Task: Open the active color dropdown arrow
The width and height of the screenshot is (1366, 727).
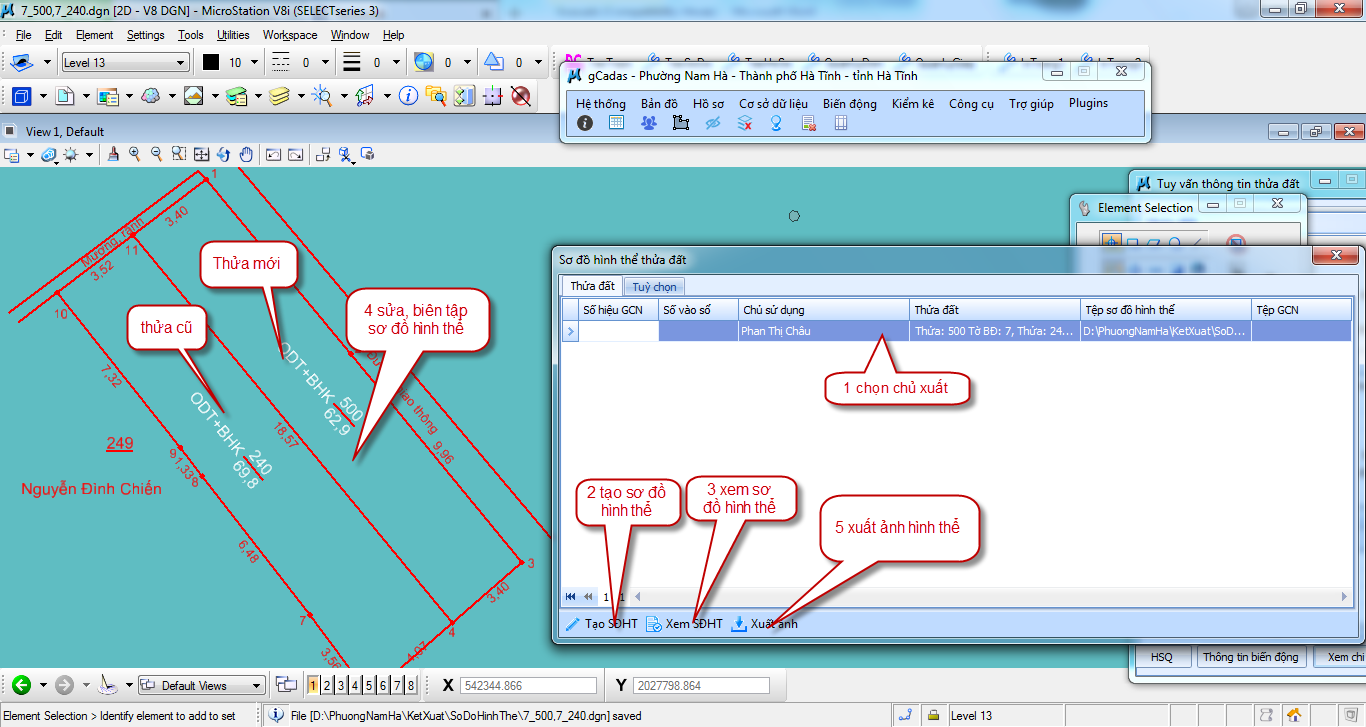Action: click(x=254, y=63)
